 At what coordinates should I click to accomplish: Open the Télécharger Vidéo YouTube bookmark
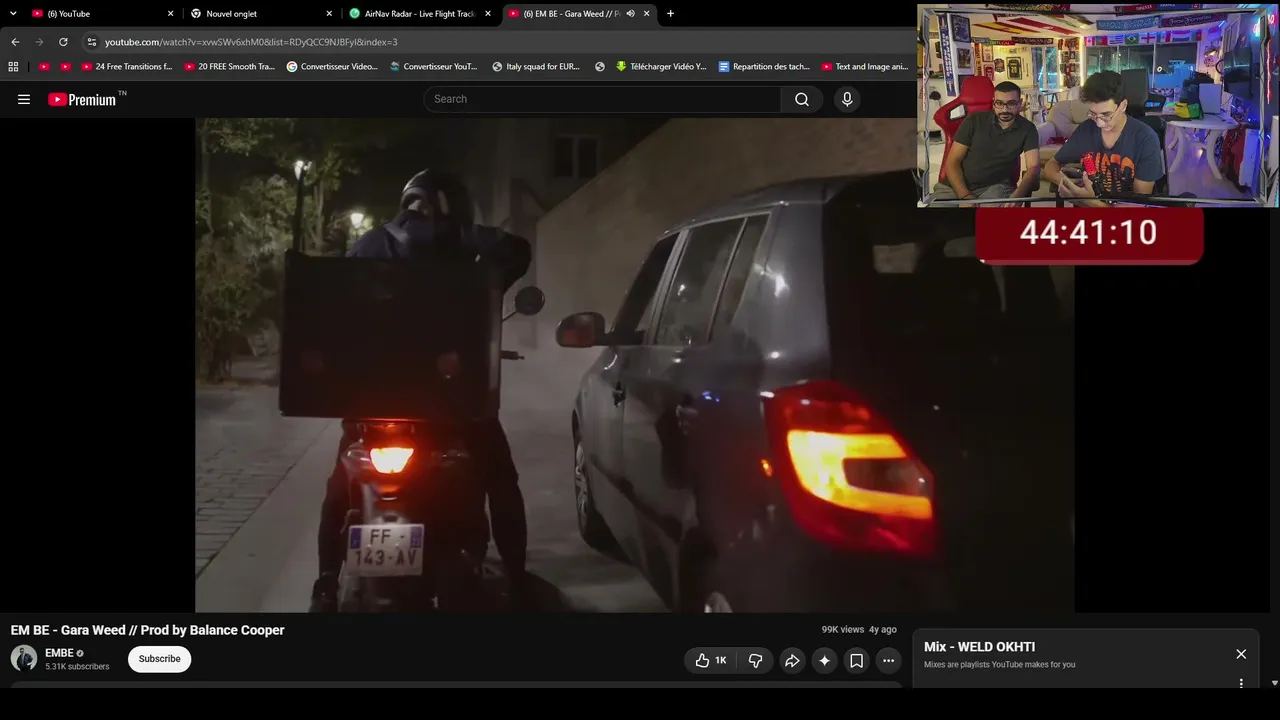[x=661, y=67]
